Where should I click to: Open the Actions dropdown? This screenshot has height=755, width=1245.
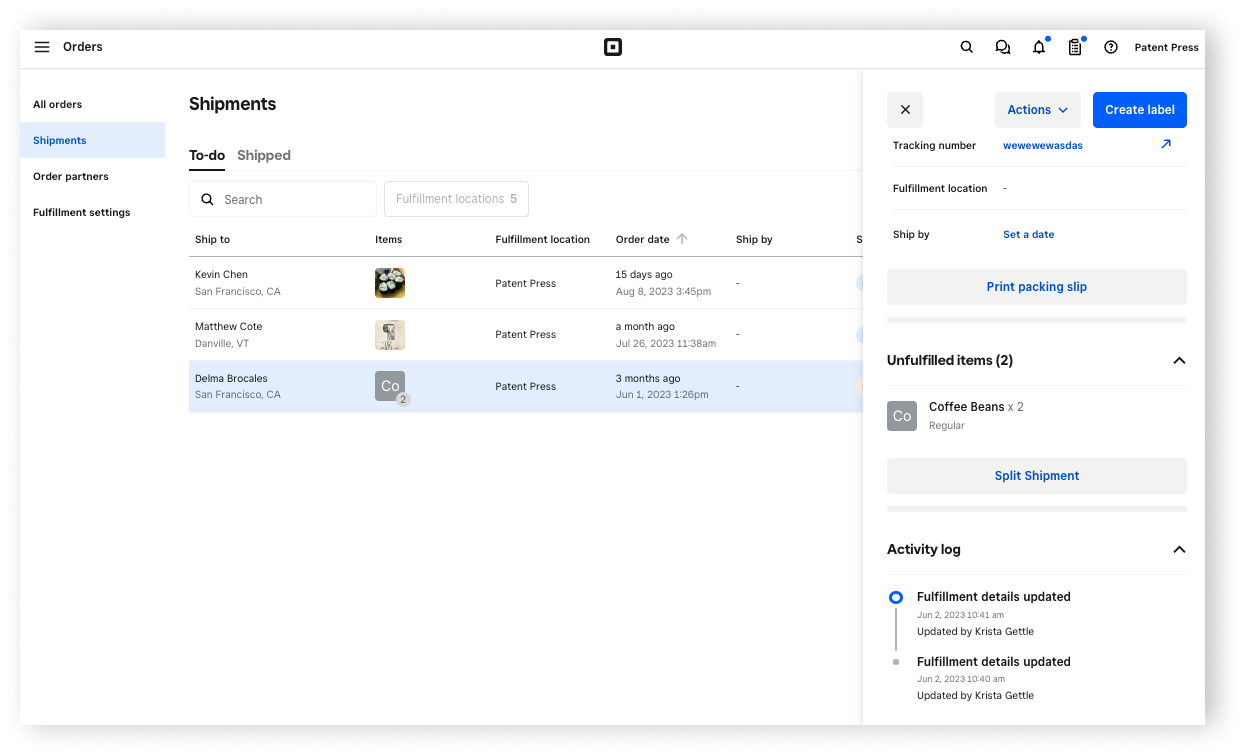1038,110
